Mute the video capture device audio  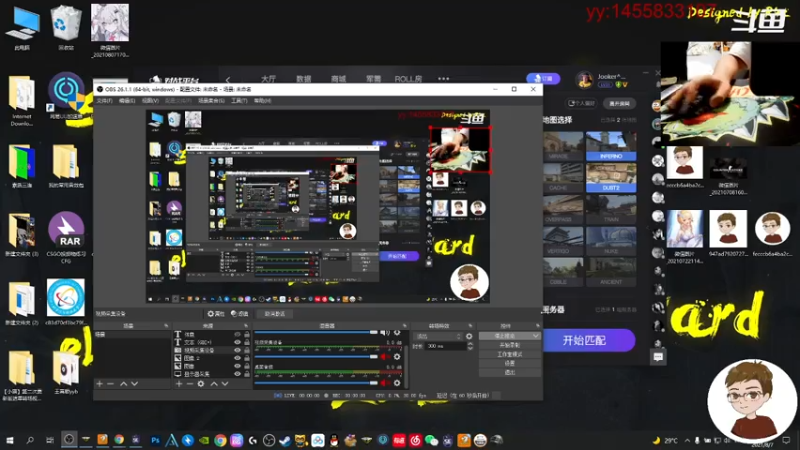coord(385,357)
